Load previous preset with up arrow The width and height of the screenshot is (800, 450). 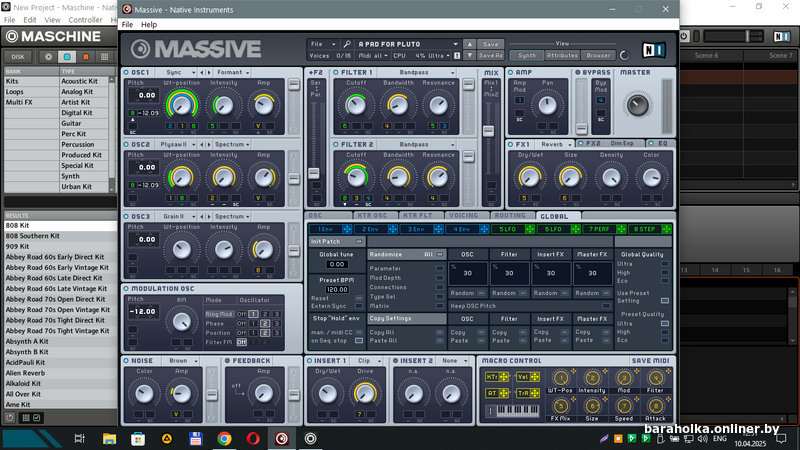pyautogui.click(x=470, y=44)
